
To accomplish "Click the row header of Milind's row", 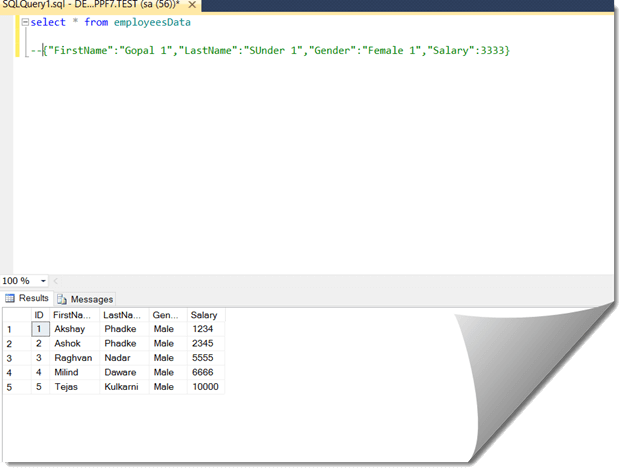I will [x=17, y=373].
